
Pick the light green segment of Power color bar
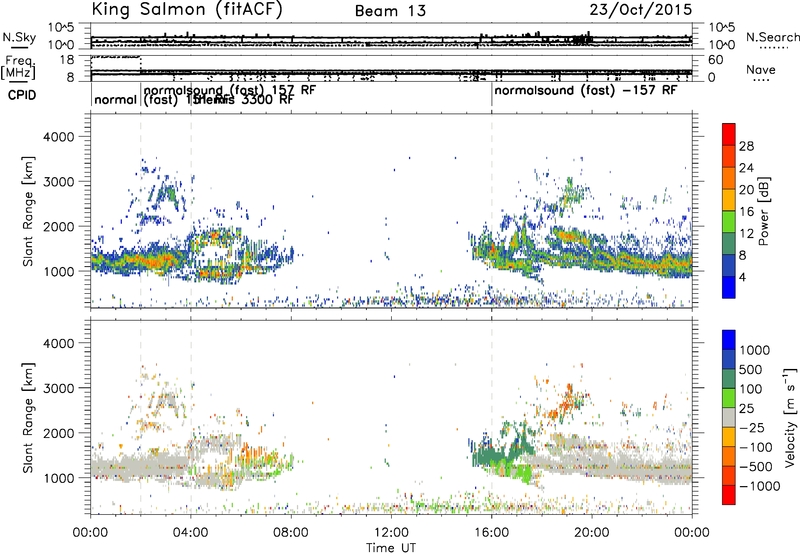point(729,221)
